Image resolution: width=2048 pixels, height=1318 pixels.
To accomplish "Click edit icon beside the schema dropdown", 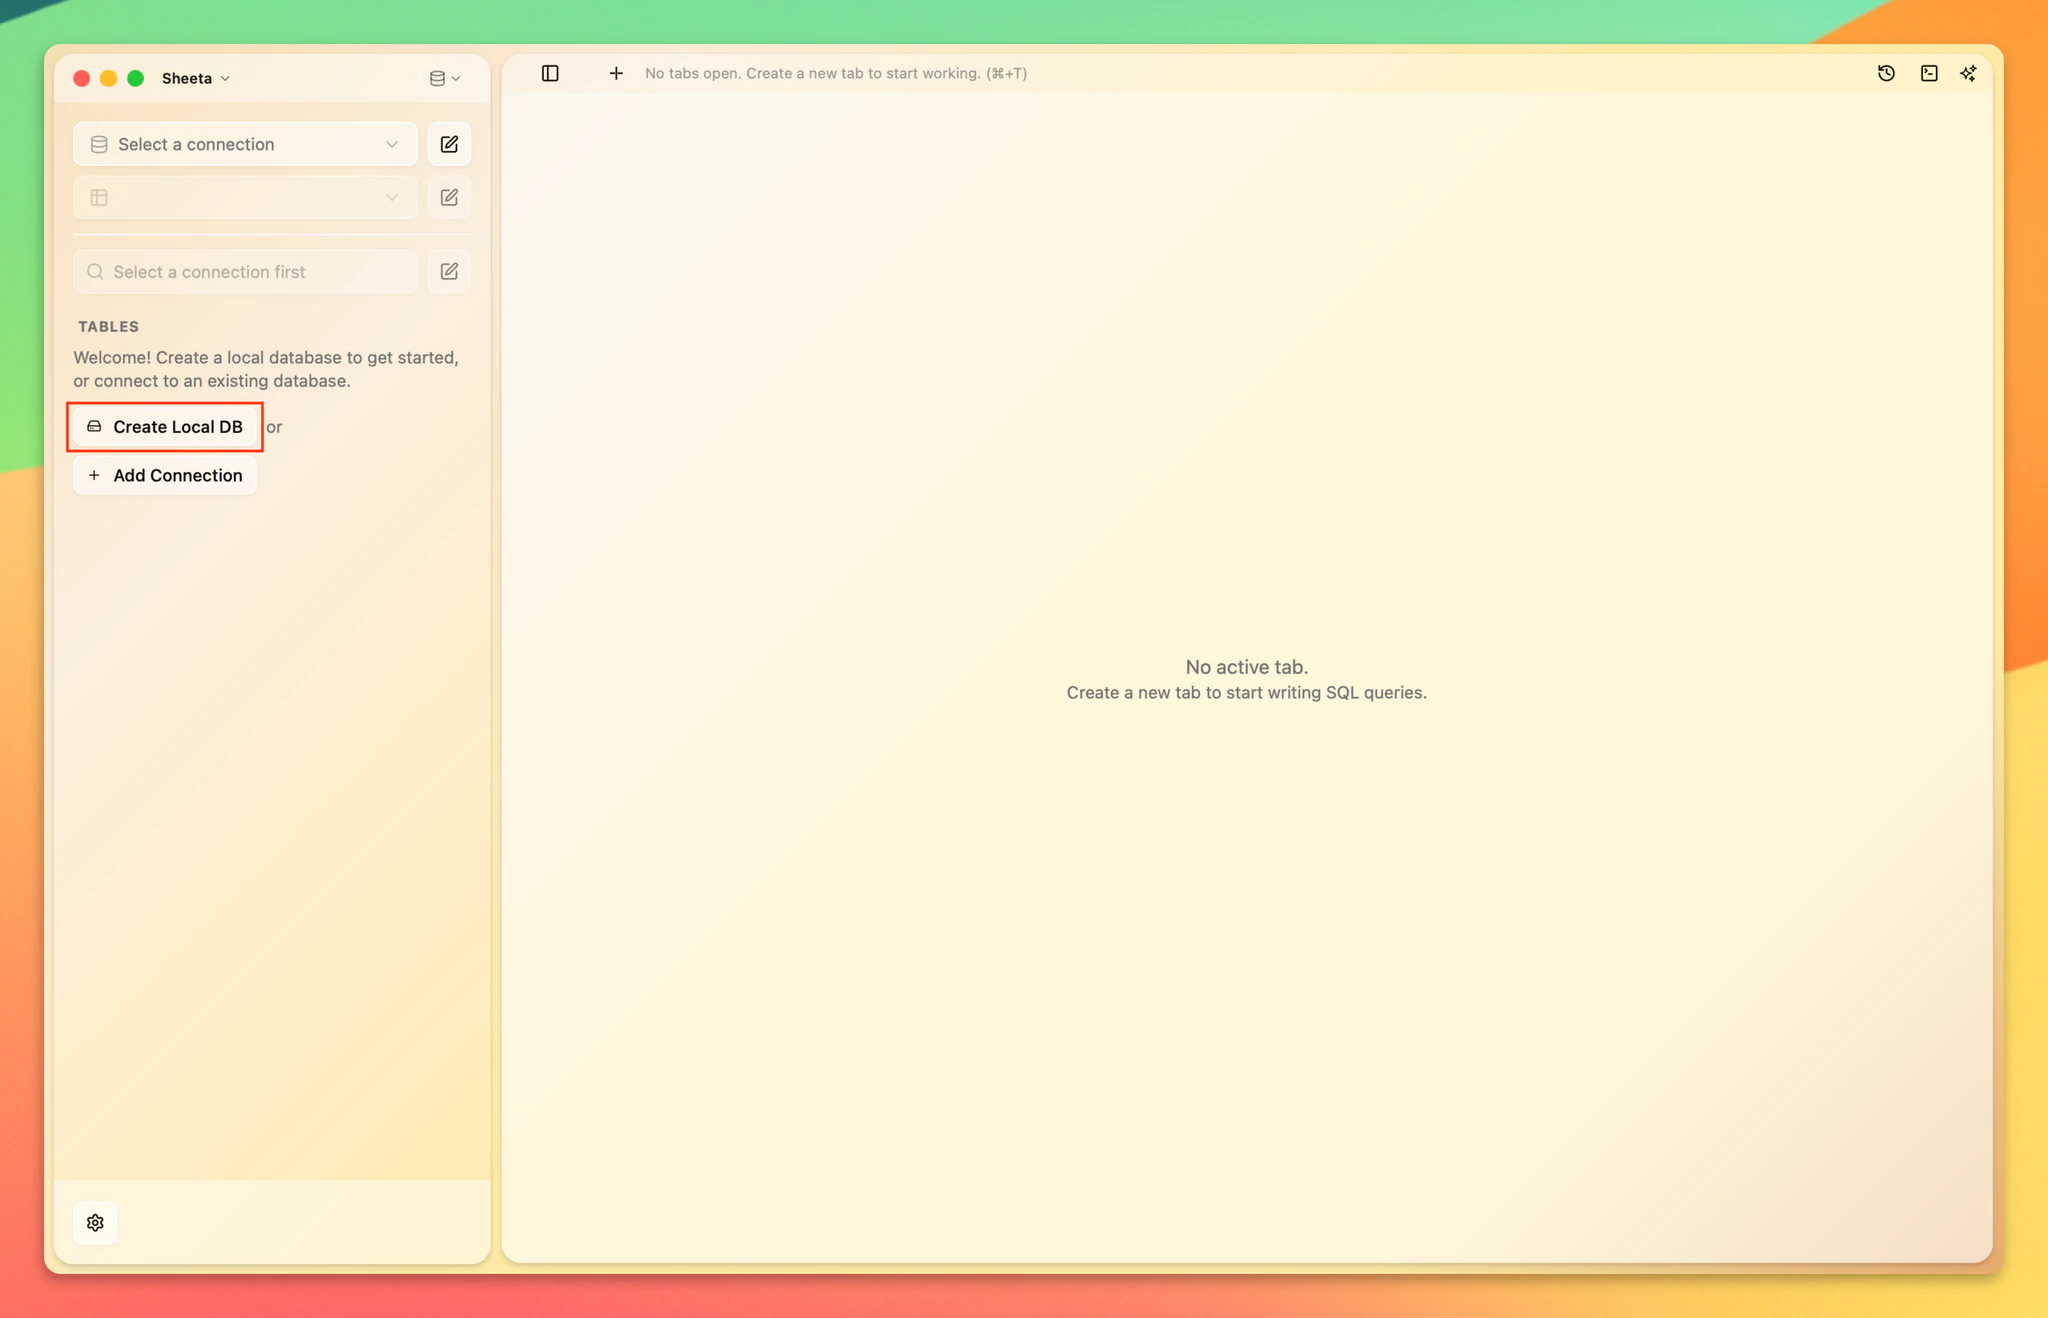I will (449, 198).
